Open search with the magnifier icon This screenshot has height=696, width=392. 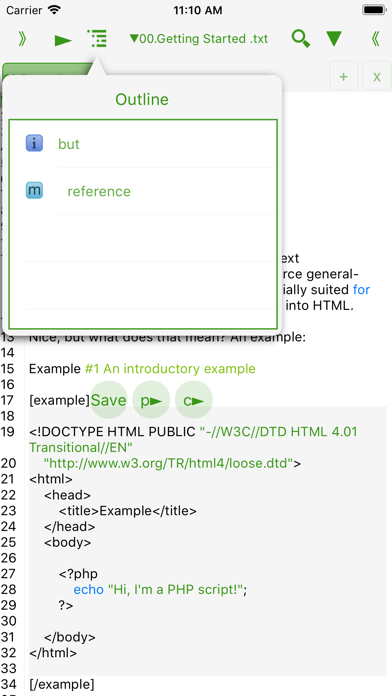point(301,39)
